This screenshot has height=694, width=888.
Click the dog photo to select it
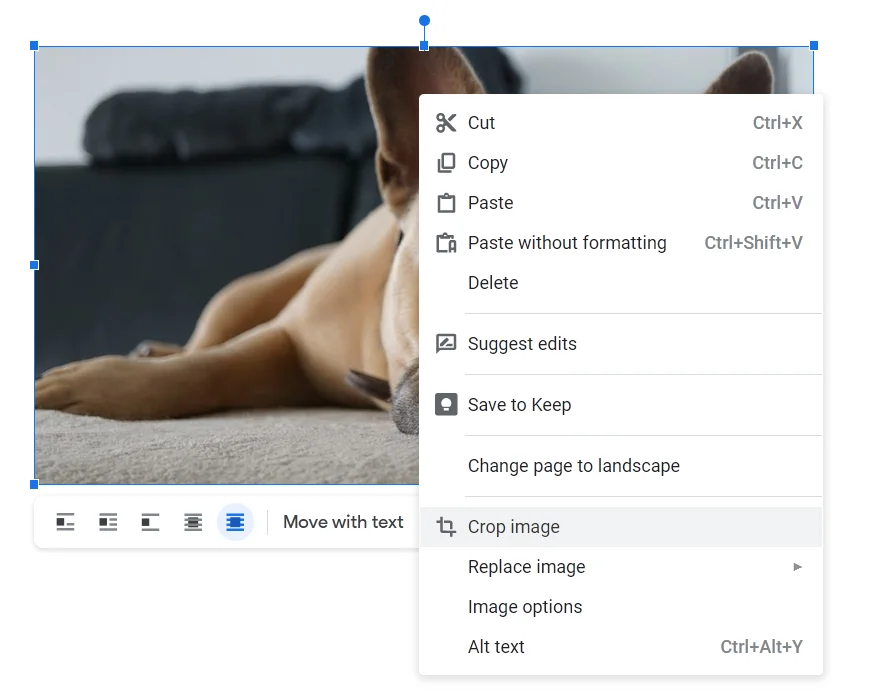(227, 265)
